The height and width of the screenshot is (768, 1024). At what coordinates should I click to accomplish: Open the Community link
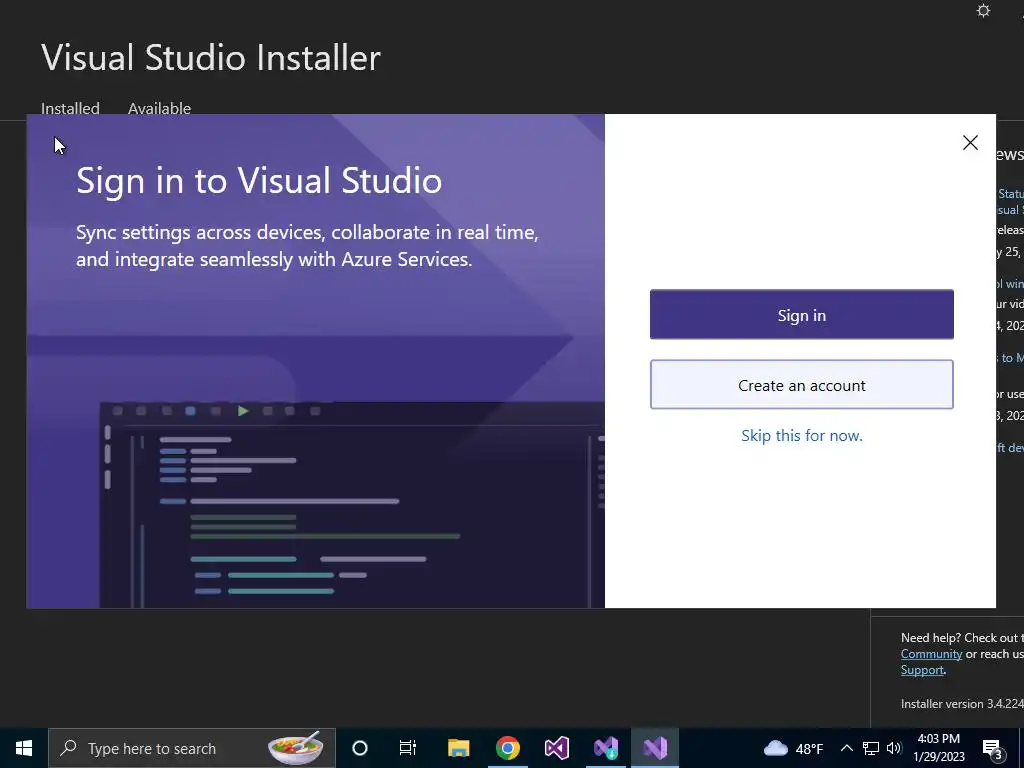pos(931,654)
